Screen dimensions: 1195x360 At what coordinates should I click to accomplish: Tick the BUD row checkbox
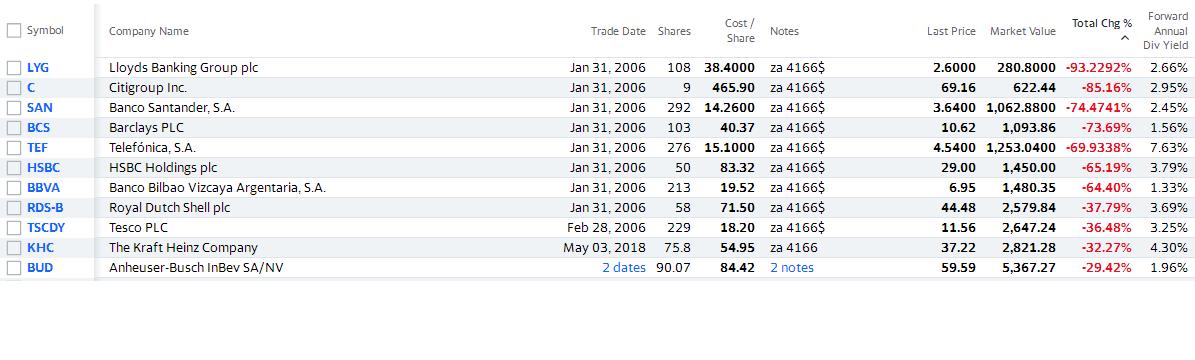pyautogui.click(x=14, y=268)
